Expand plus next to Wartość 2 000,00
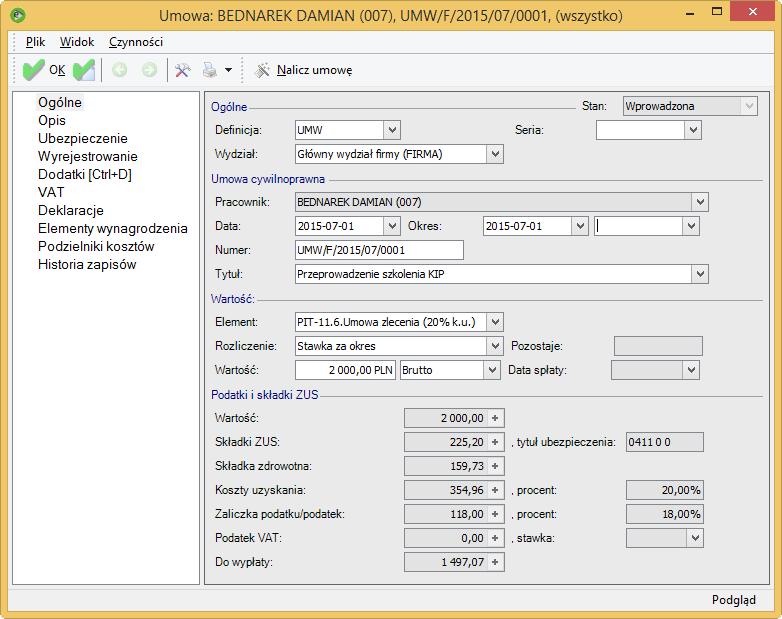 (495, 418)
